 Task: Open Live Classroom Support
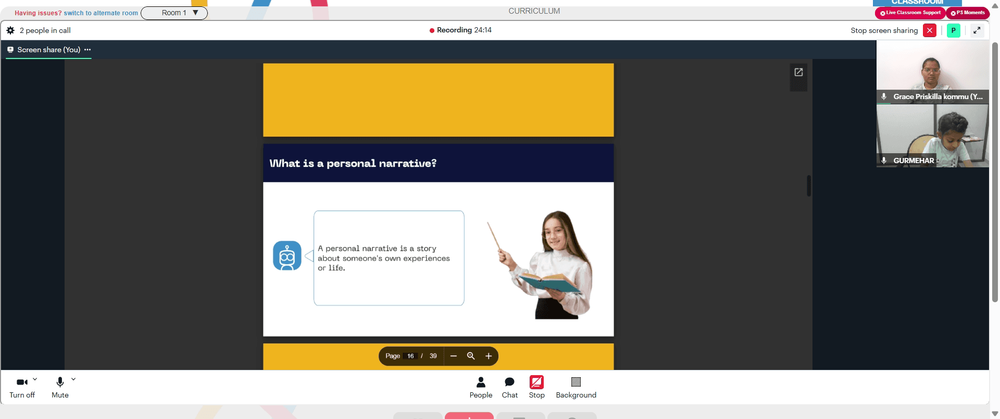910,13
